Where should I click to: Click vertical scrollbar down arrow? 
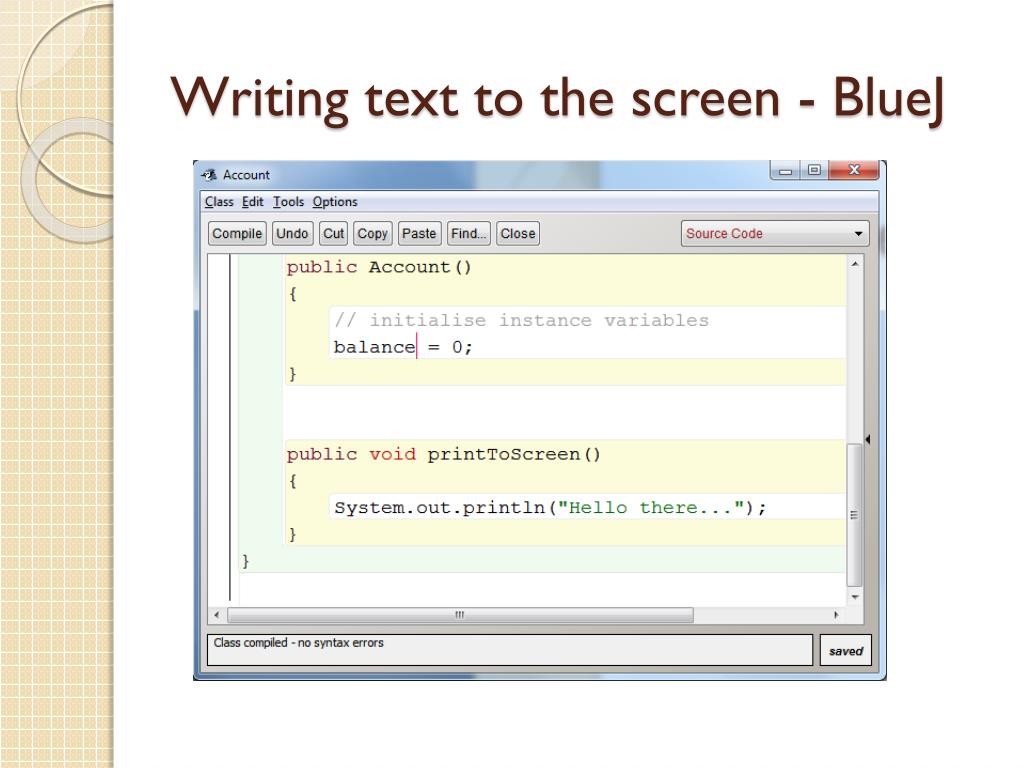(x=854, y=597)
